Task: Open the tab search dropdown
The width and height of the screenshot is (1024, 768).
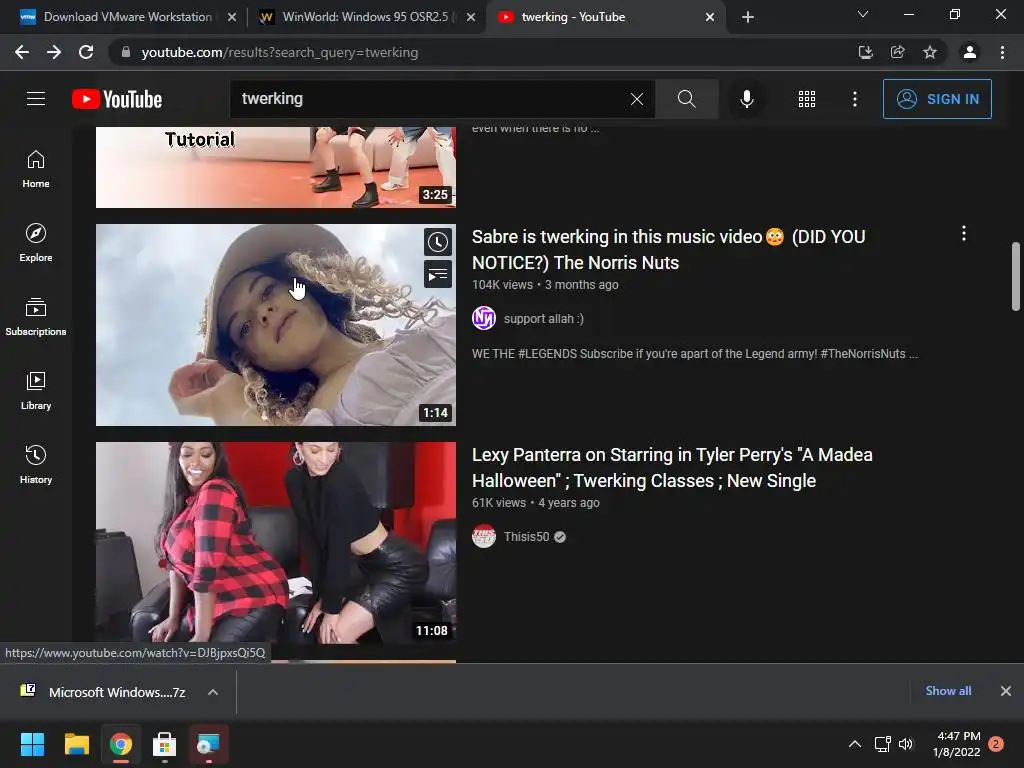Action: click(863, 14)
